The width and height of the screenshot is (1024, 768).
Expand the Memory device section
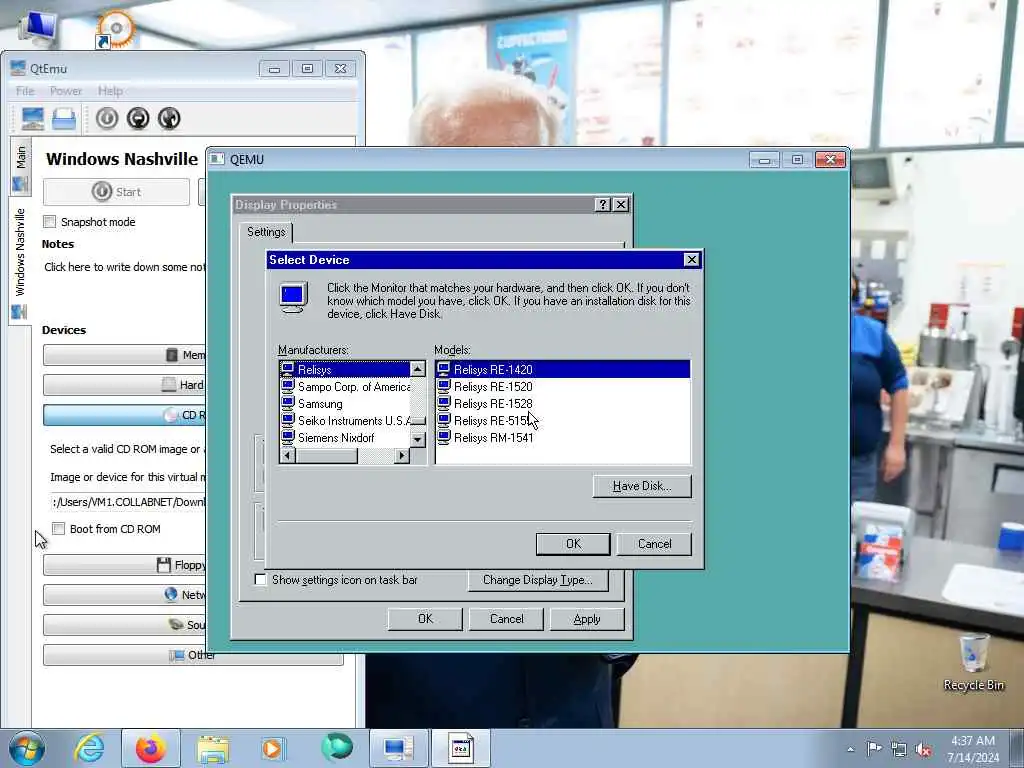click(x=124, y=355)
